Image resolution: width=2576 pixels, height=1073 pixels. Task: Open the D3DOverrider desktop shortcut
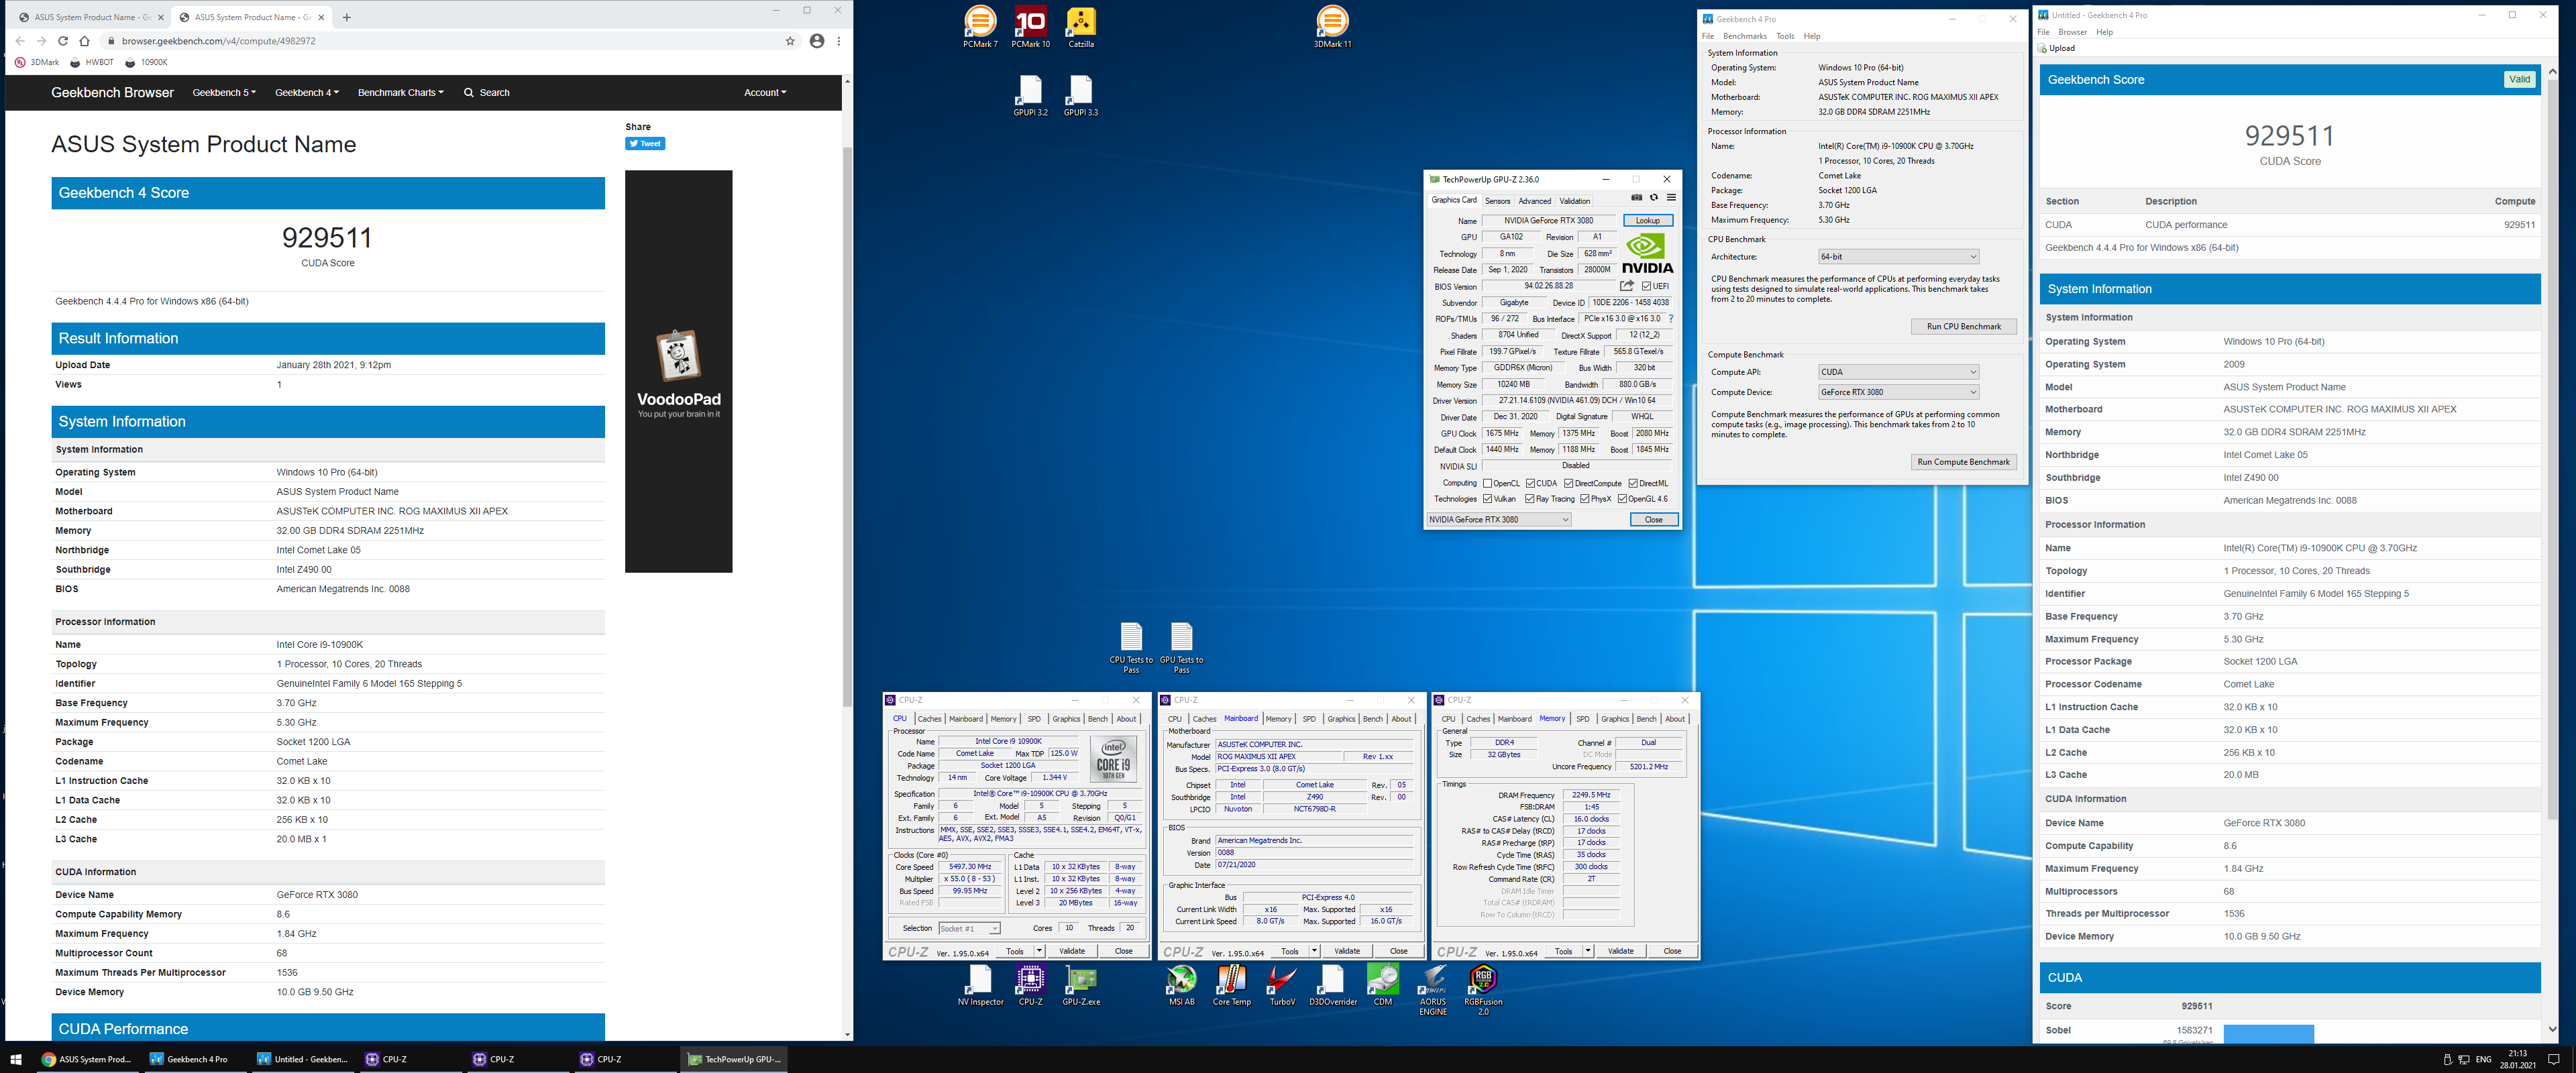point(1333,986)
